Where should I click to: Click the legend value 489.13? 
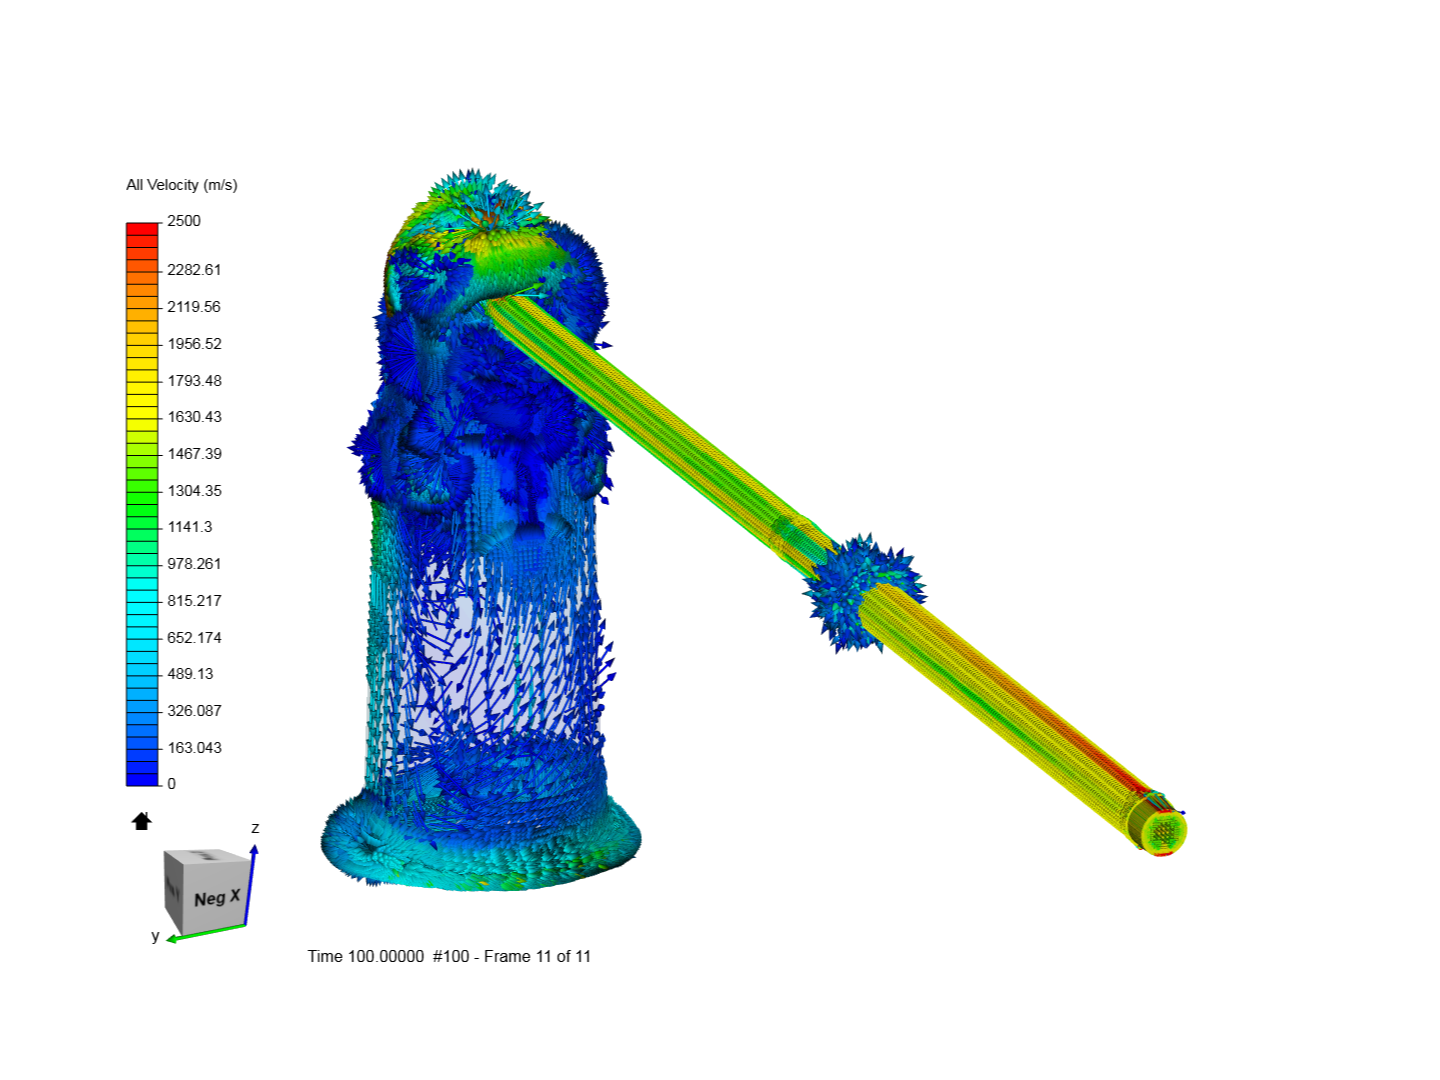click(190, 674)
